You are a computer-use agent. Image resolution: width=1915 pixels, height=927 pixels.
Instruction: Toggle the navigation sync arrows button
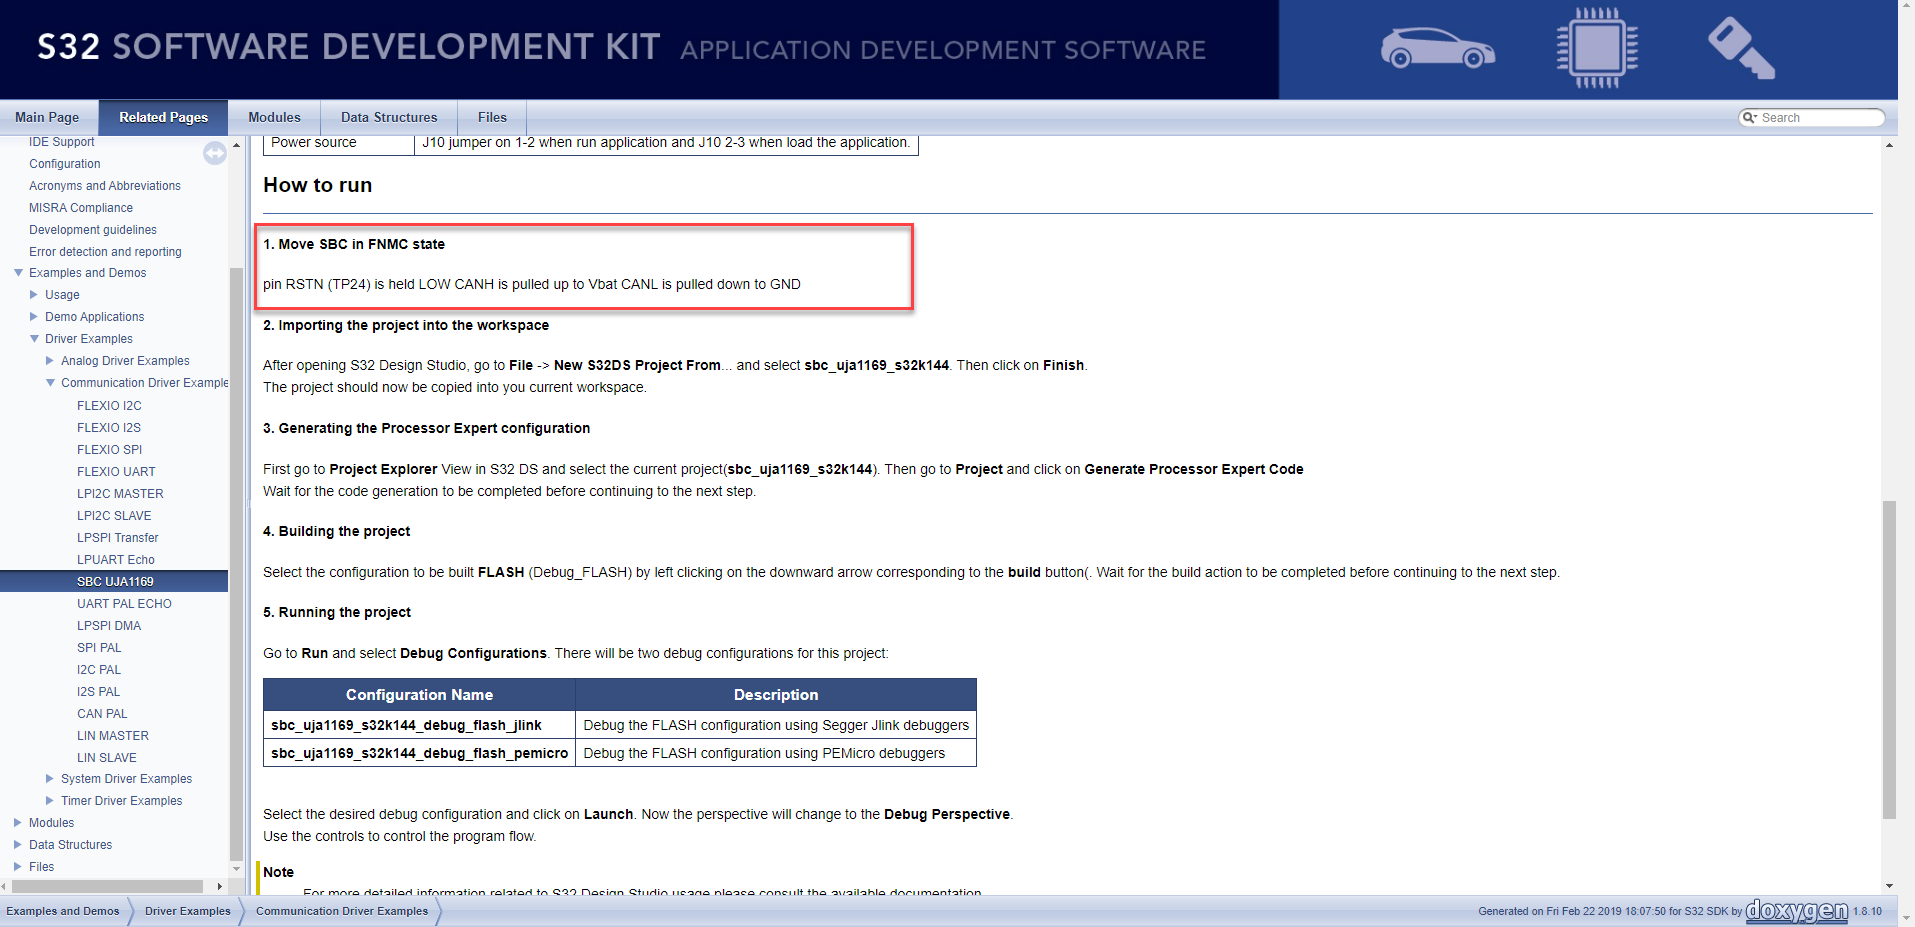(x=215, y=153)
